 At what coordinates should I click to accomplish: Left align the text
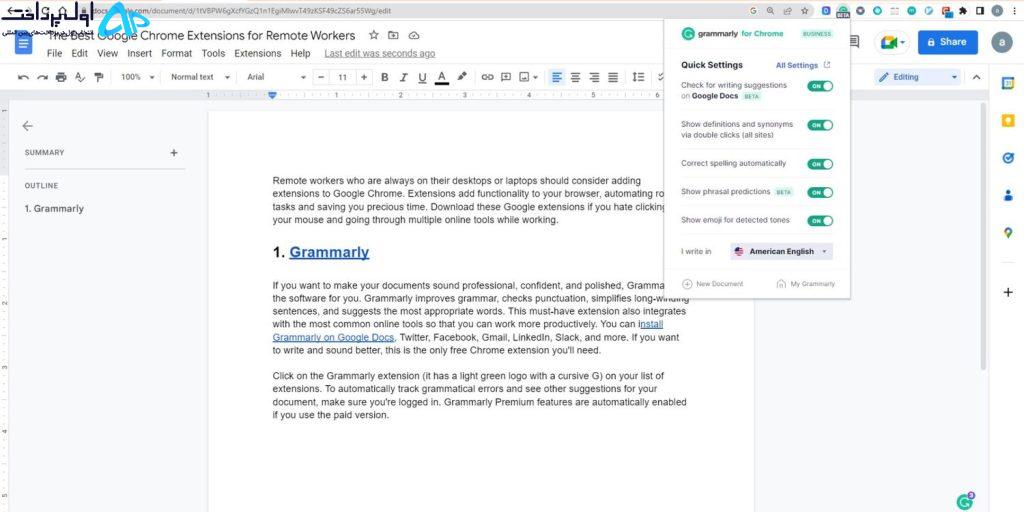point(556,77)
